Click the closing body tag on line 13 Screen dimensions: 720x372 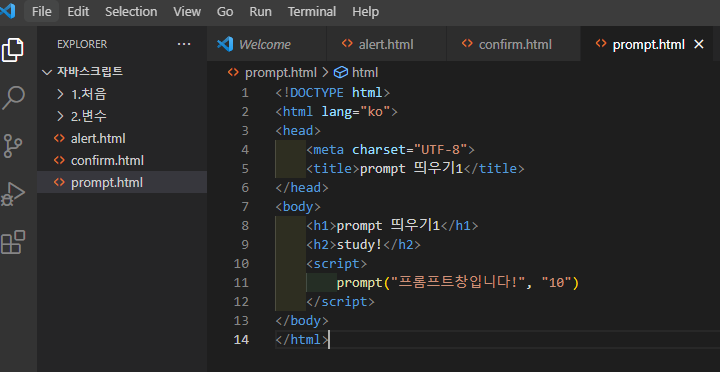pyautogui.click(x=302, y=321)
